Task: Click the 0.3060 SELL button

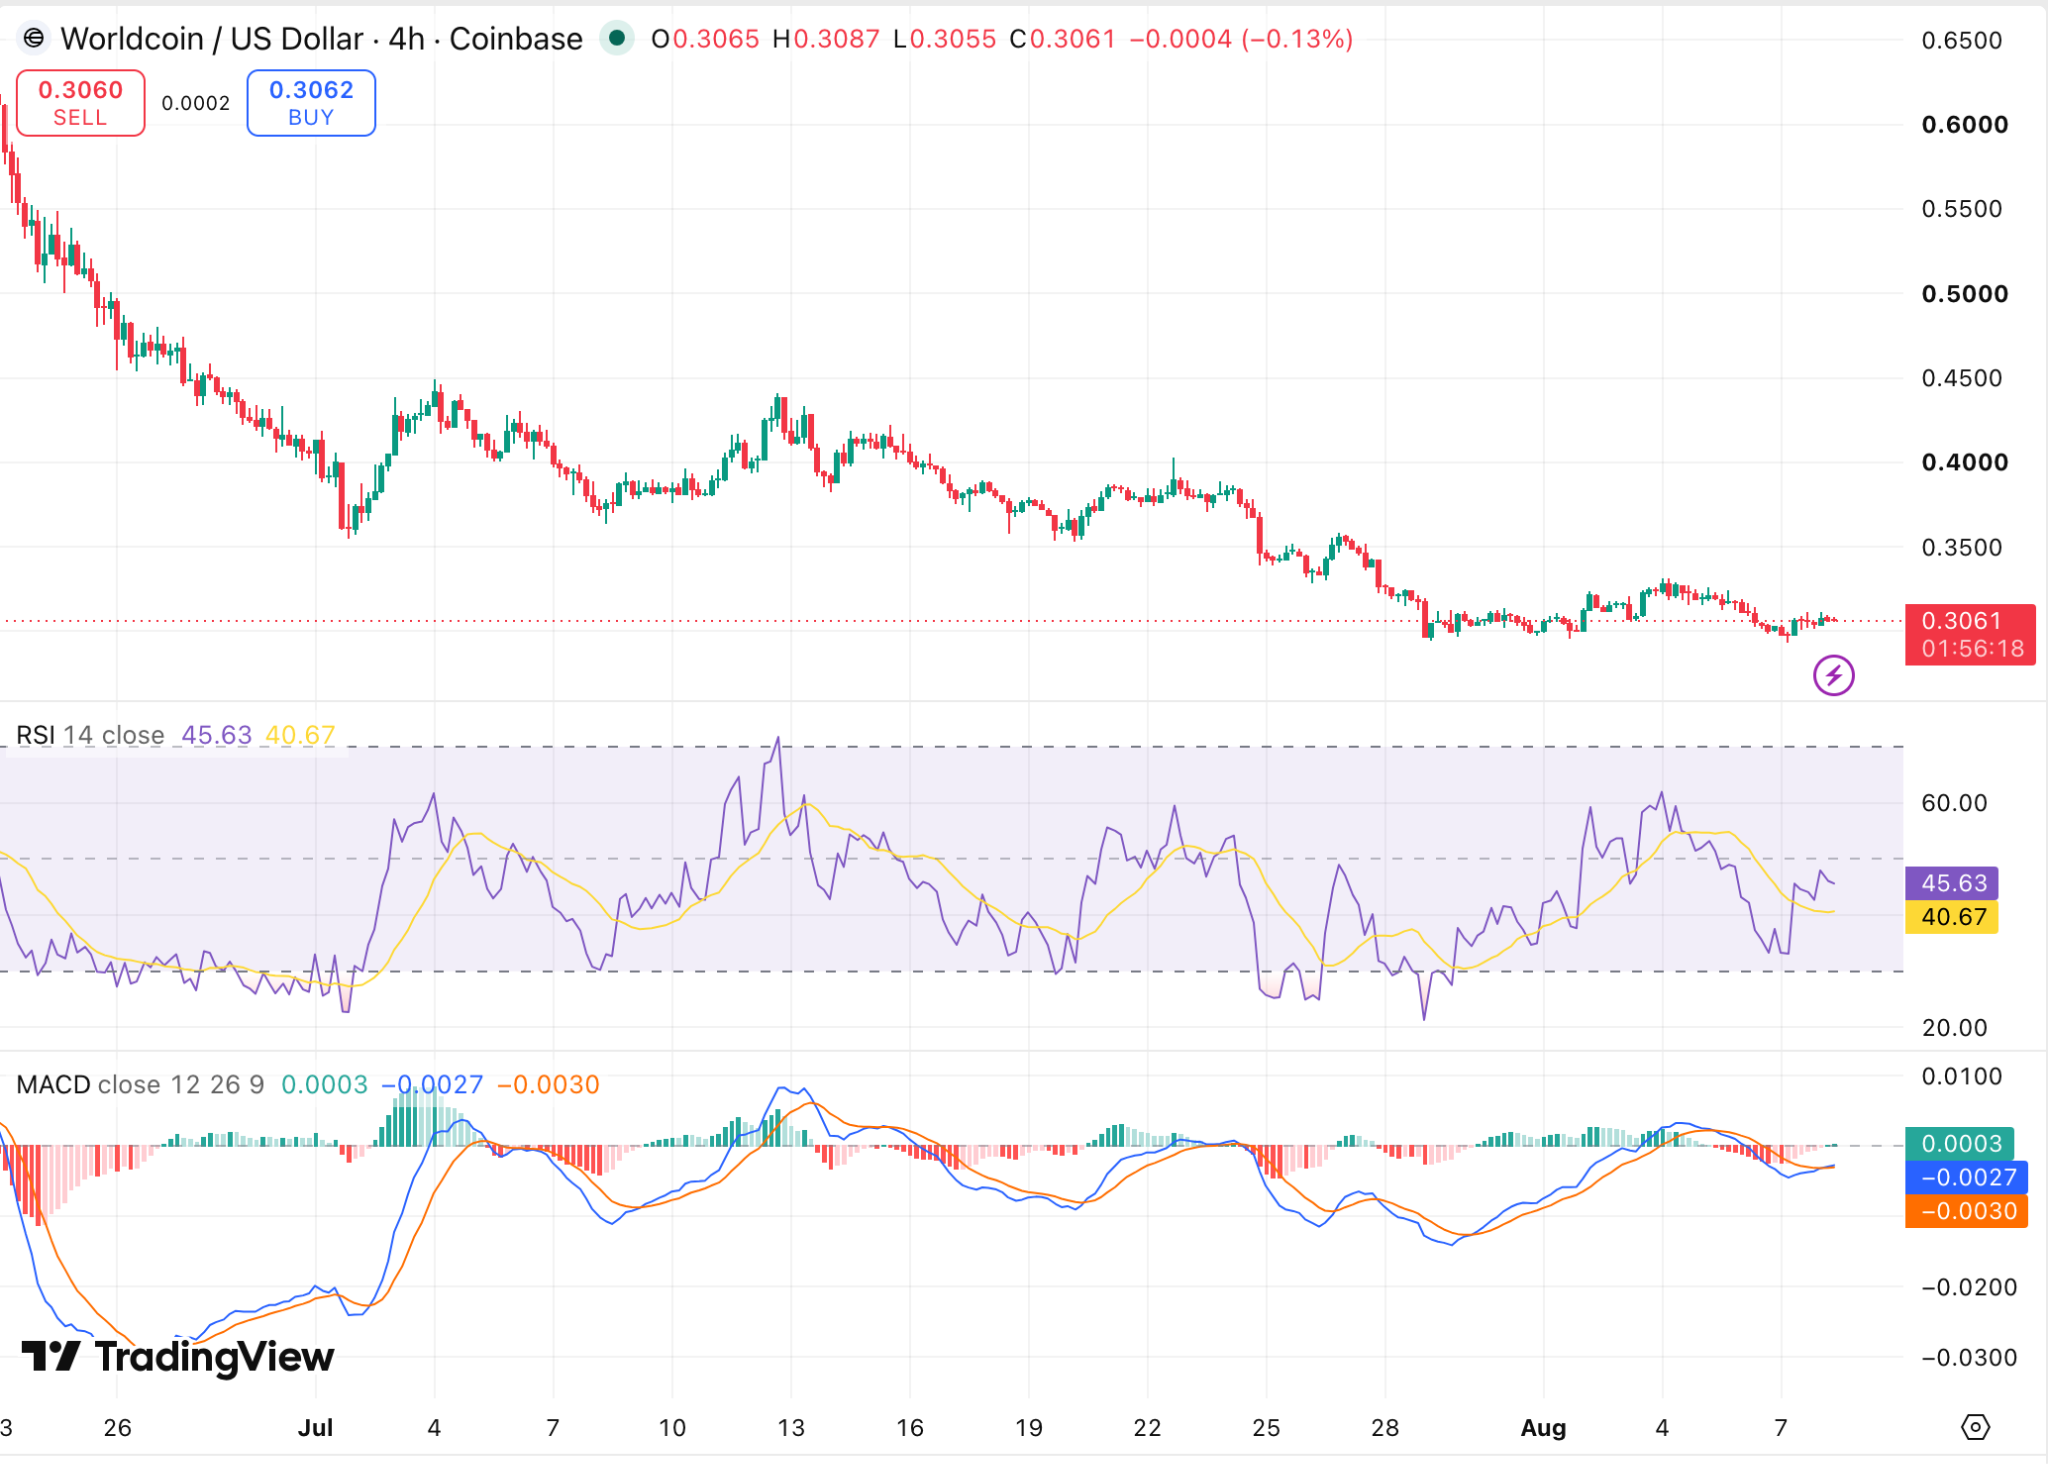Action: (x=80, y=103)
